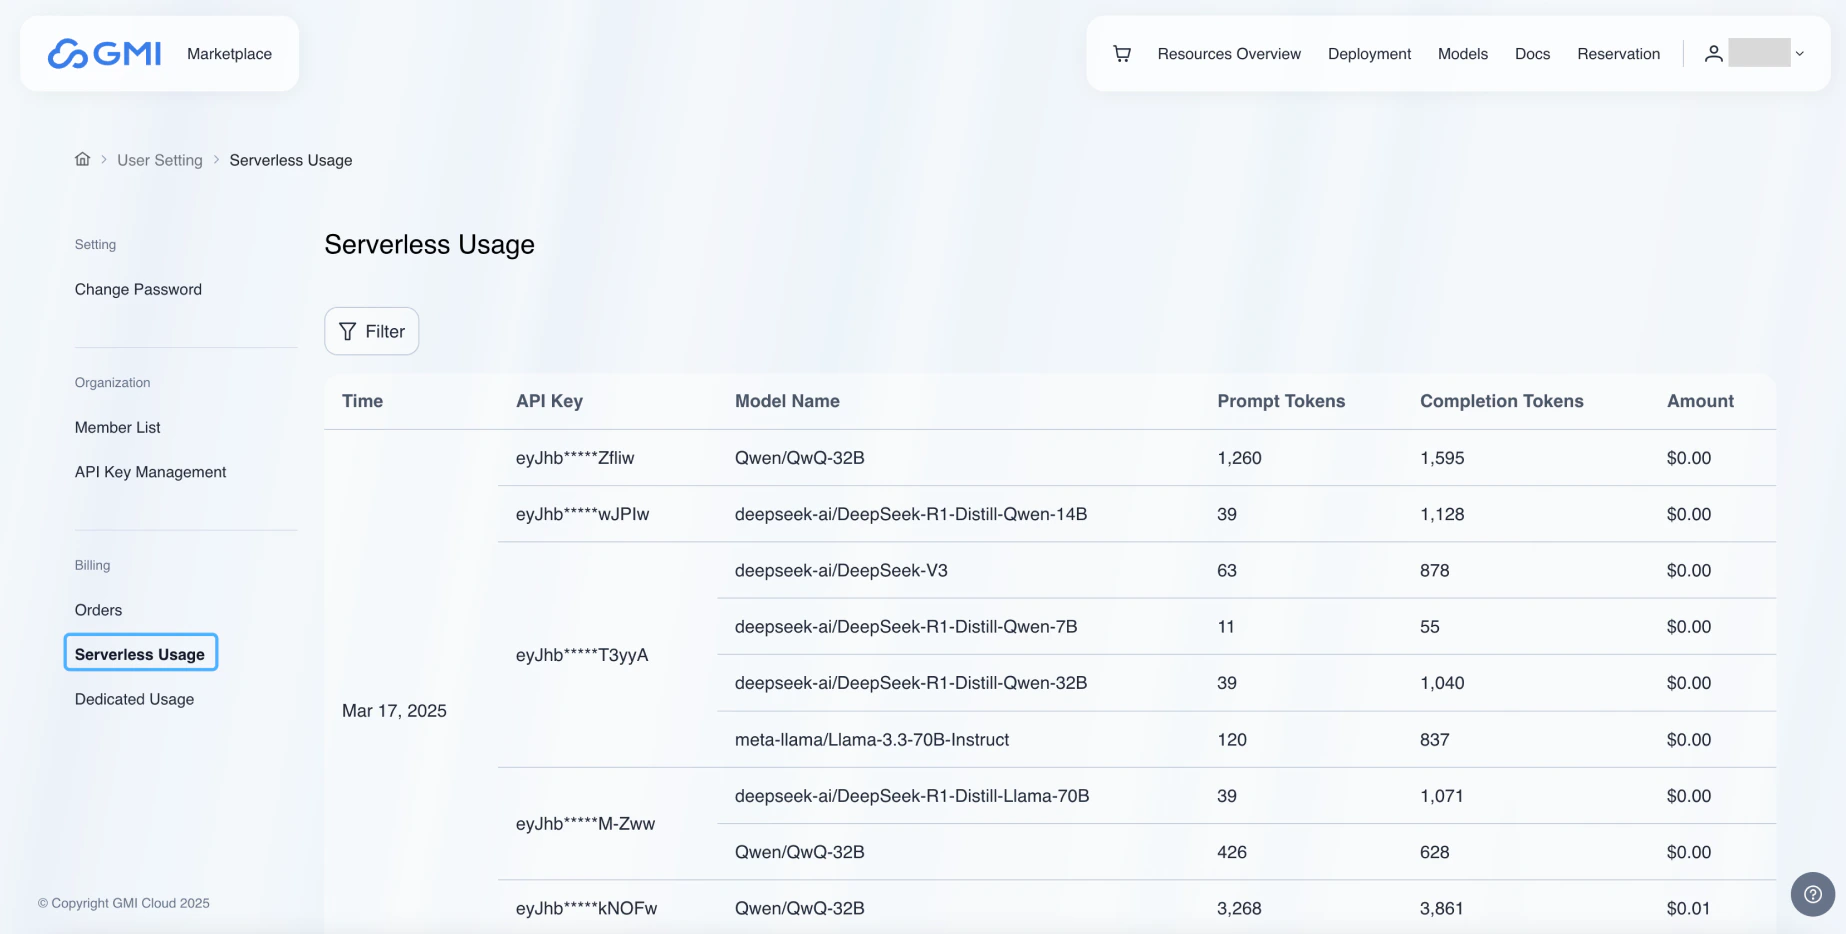1846x934 pixels.
Task: Click the home breadcrumb icon
Action: [83, 159]
